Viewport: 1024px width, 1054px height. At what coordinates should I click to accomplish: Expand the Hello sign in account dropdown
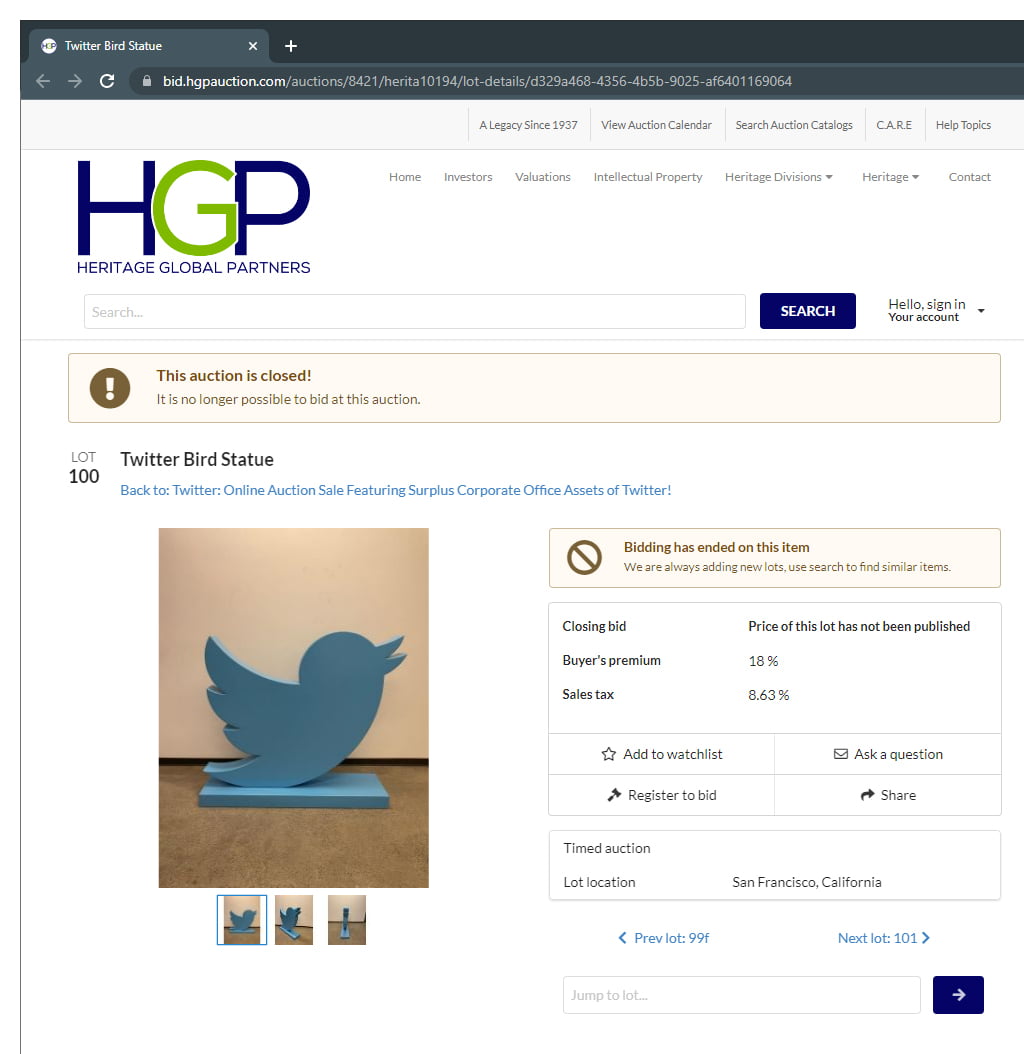pos(935,311)
